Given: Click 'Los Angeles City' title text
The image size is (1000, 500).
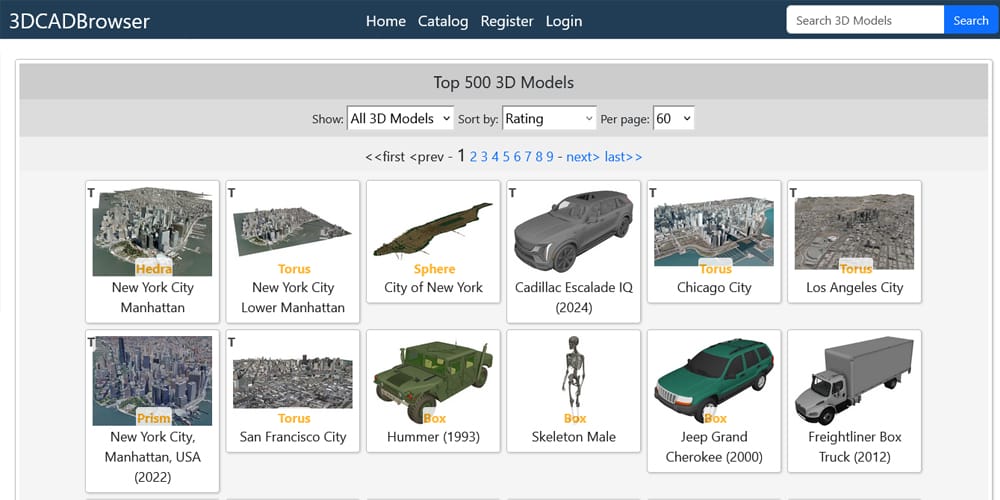Looking at the screenshot, I should pyautogui.click(x=854, y=288).
